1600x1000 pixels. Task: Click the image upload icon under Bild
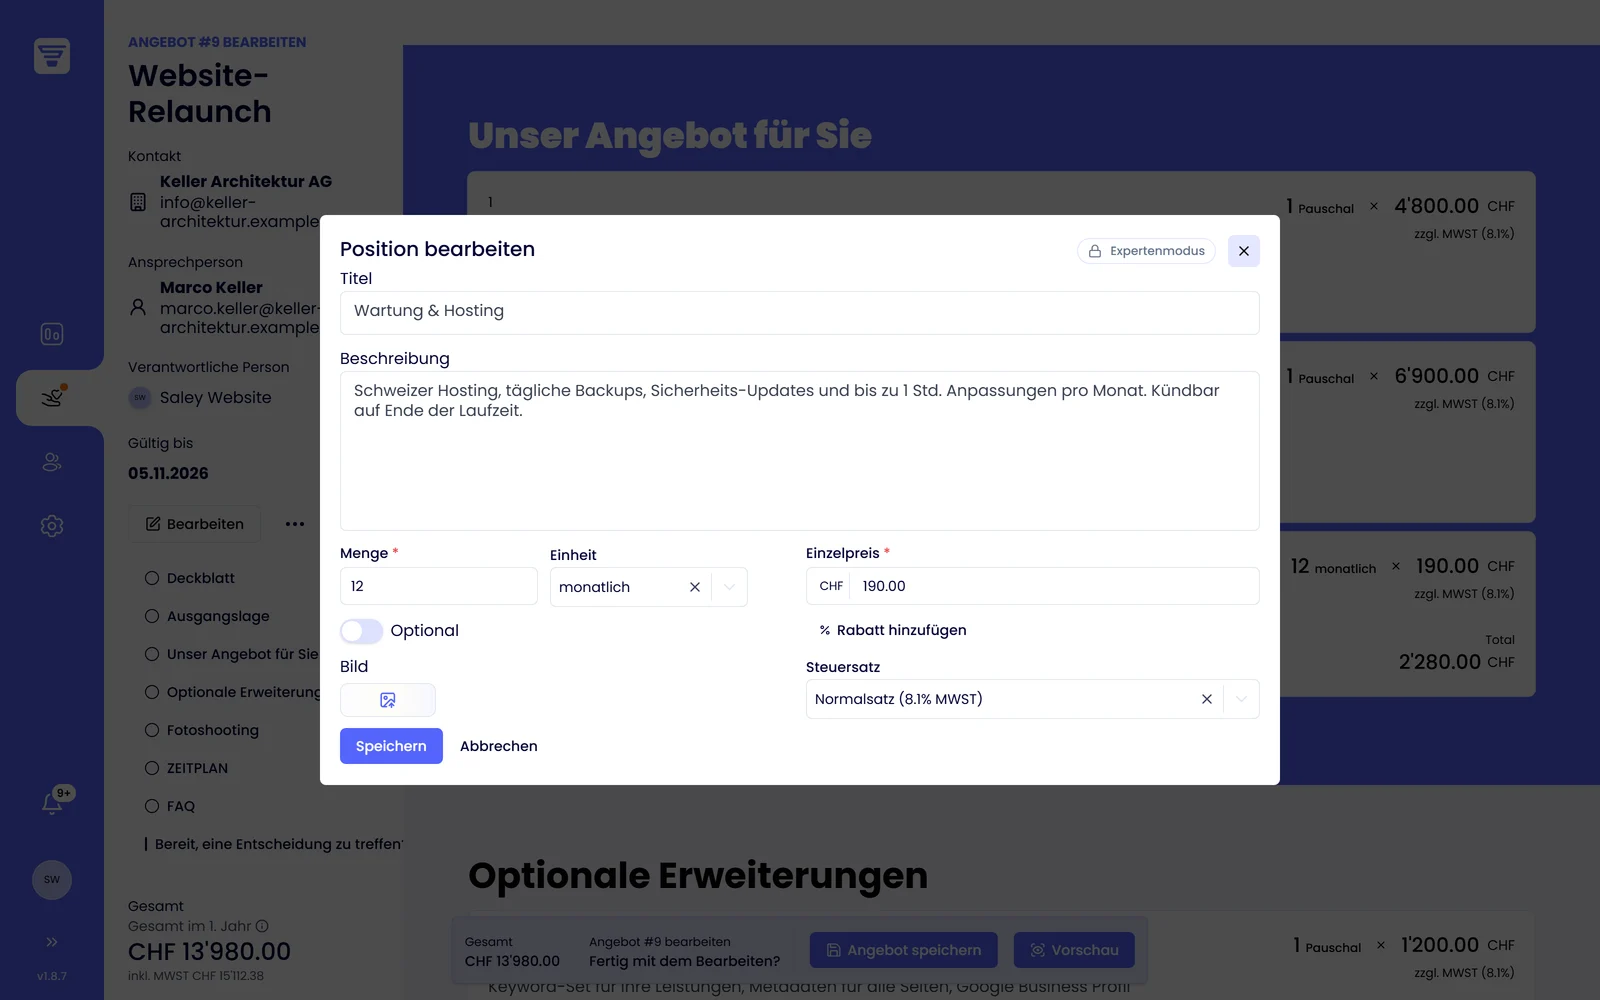click(388, 700)
